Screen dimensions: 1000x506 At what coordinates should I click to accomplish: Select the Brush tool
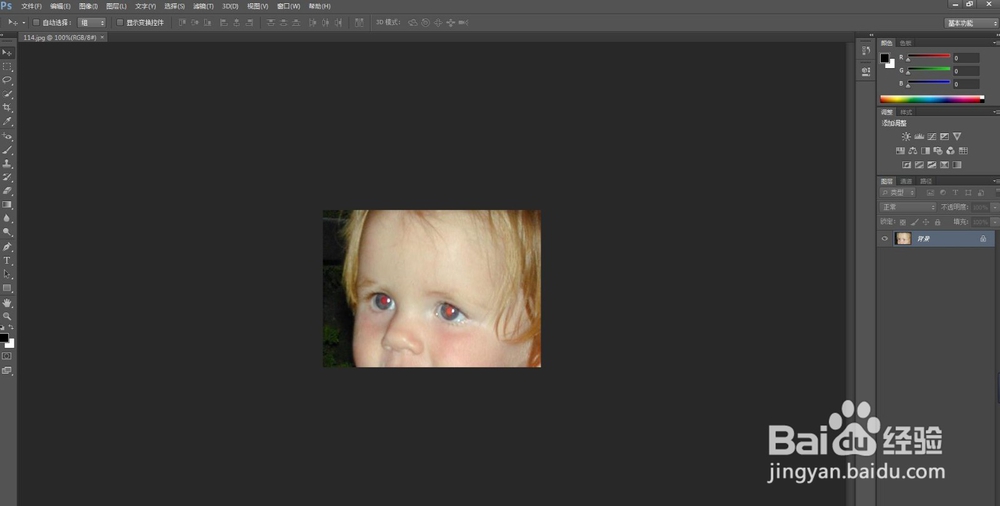tap(7, 150)
